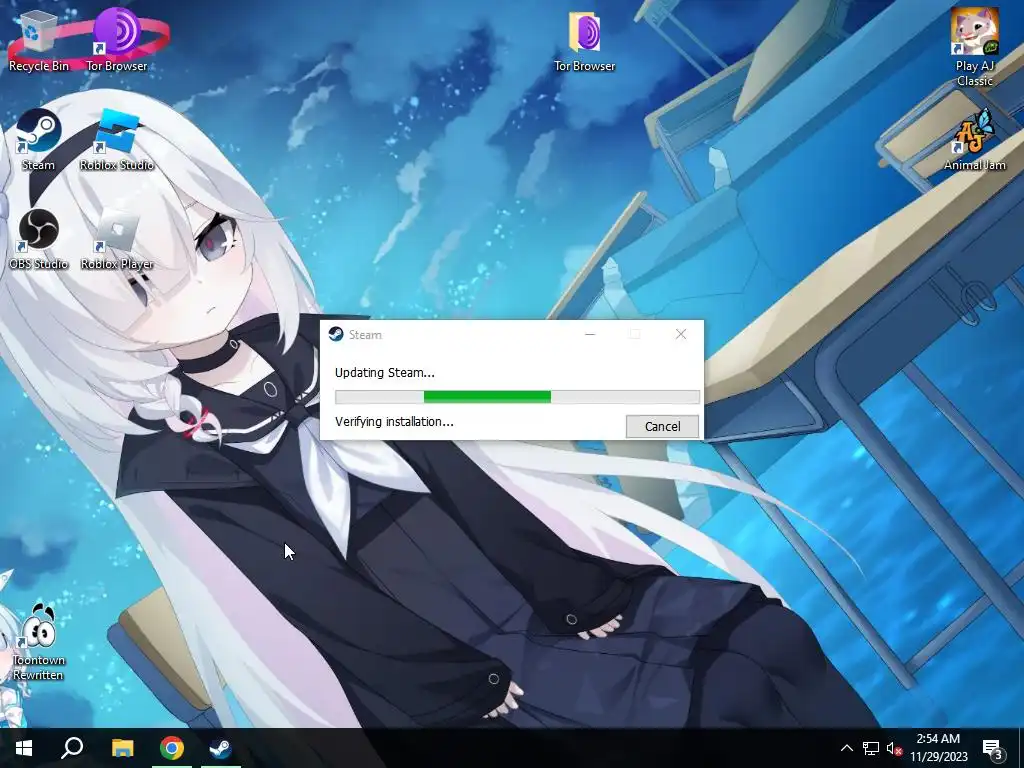Switch to Steam on the taskbar
Image resolution: width=1024 pixels, height=768 pixels.
tap(221, 748)
